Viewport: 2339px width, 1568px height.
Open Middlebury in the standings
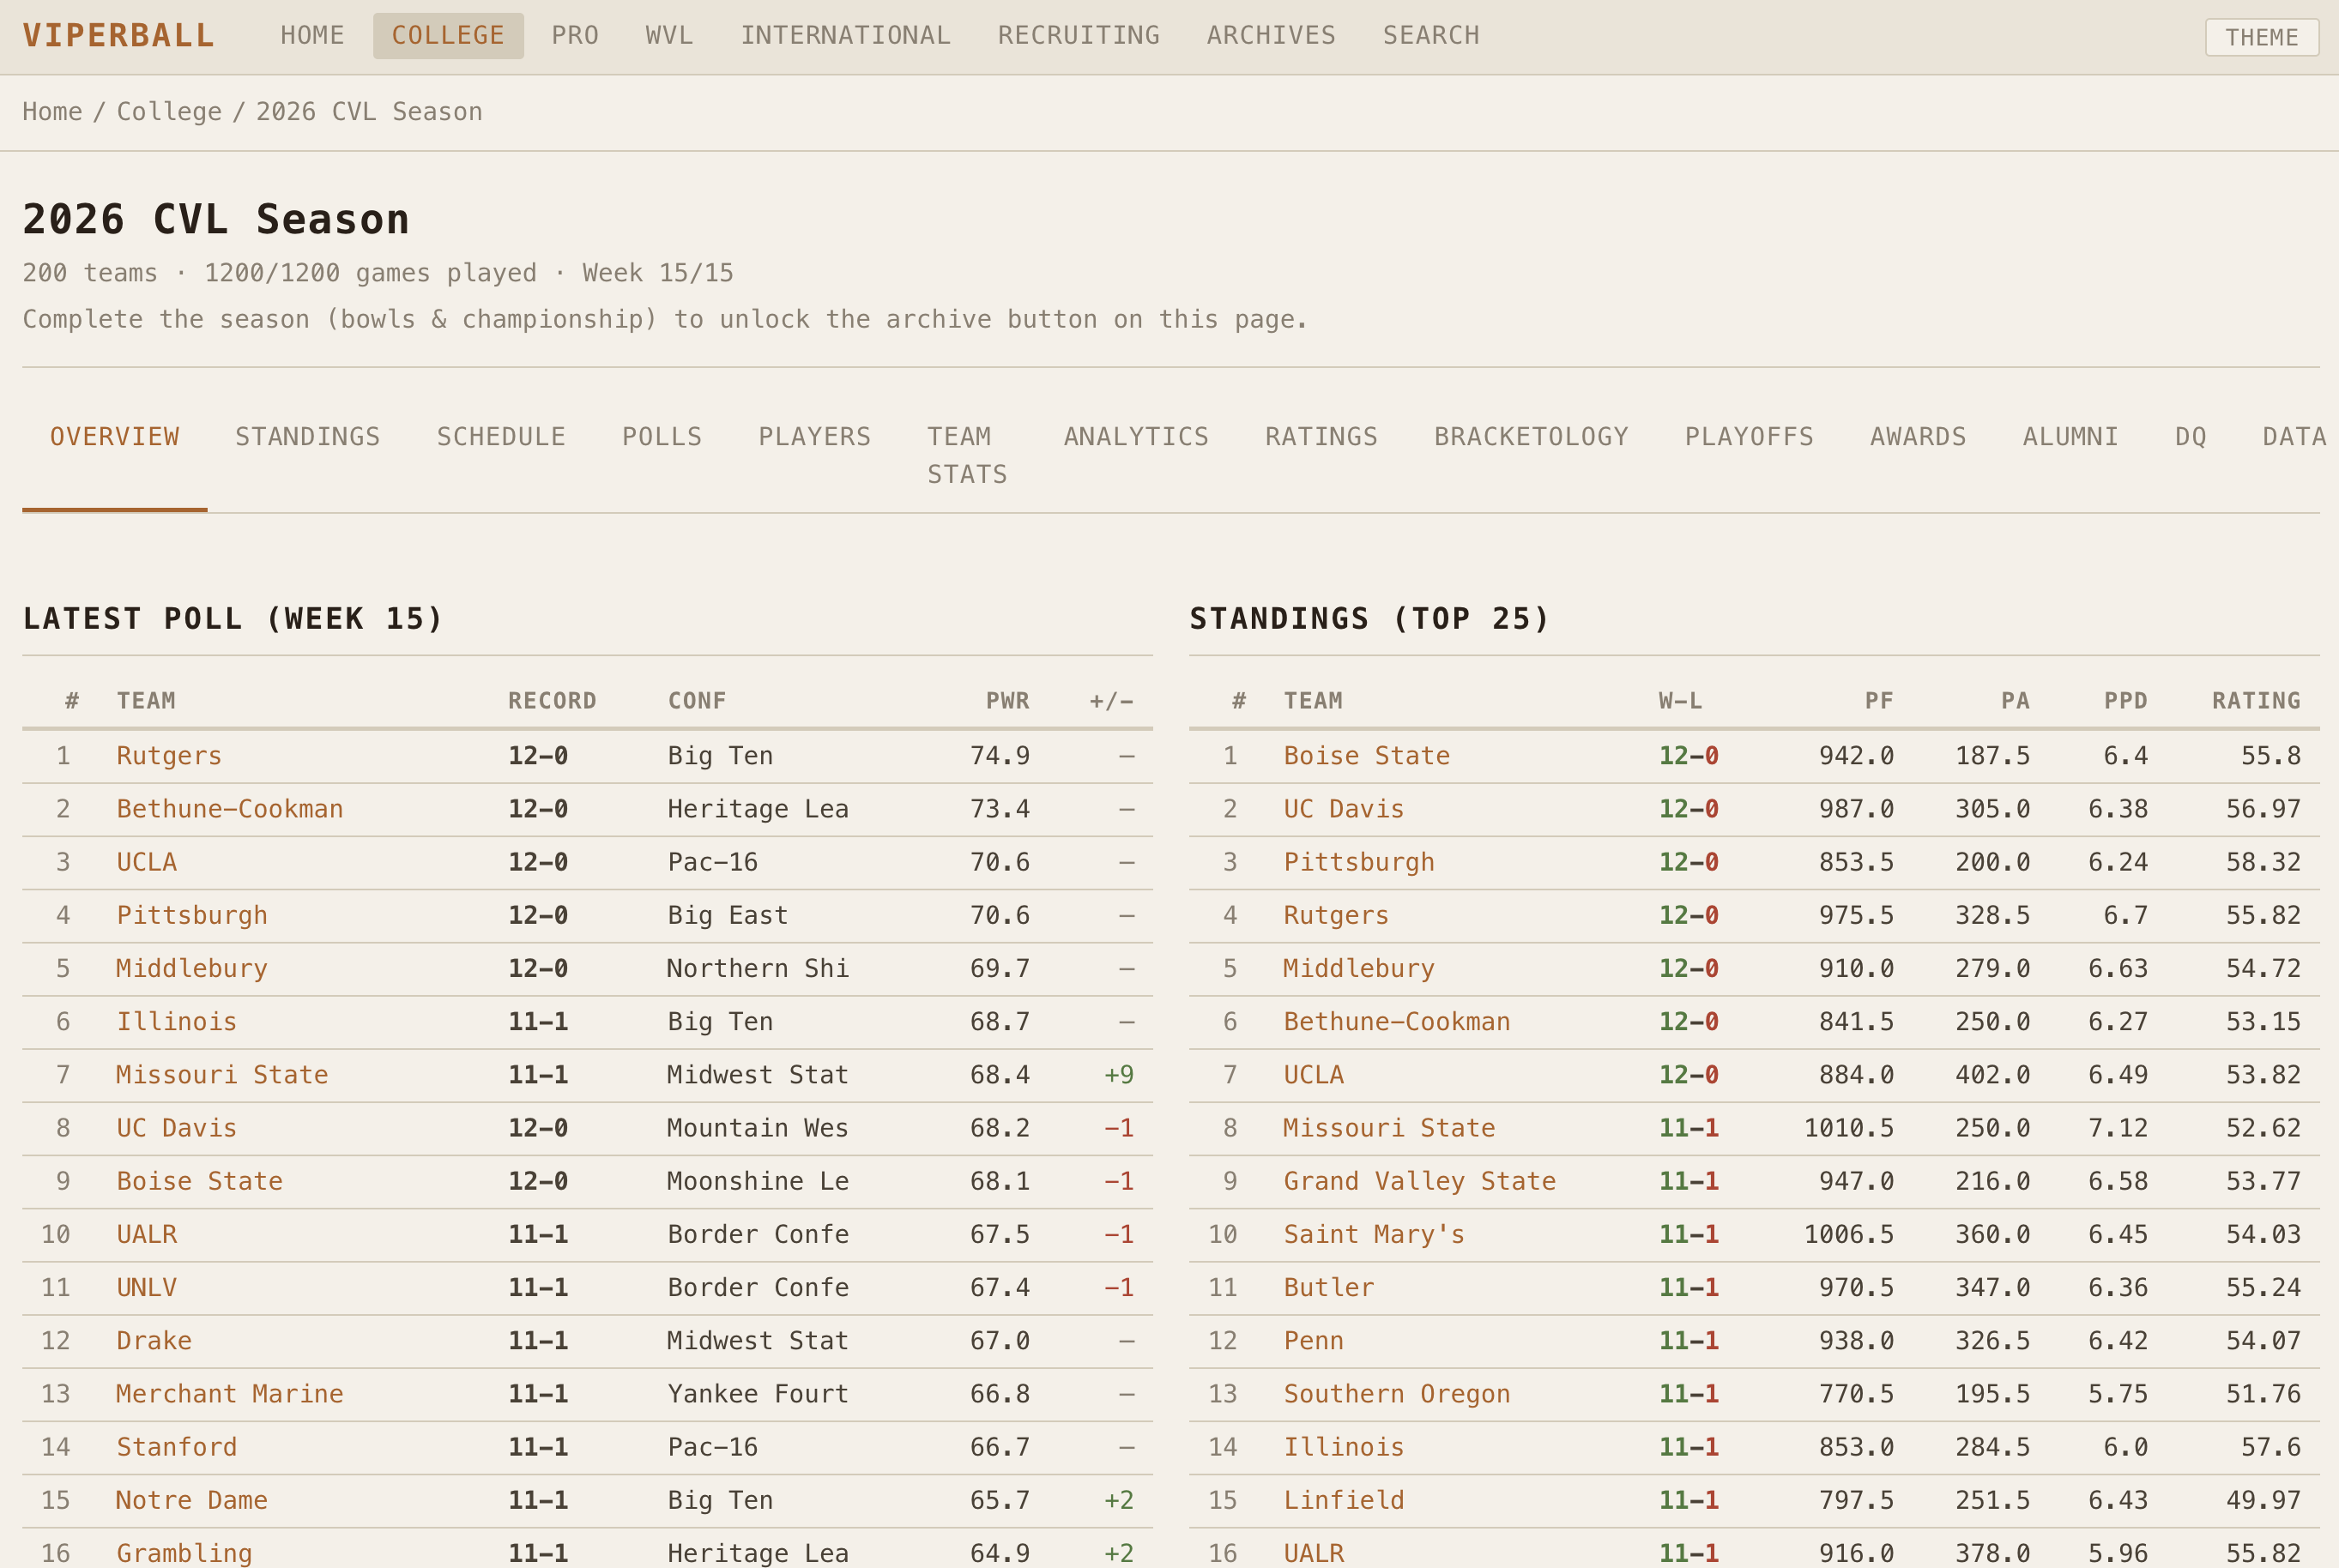tap(1359, 968)
